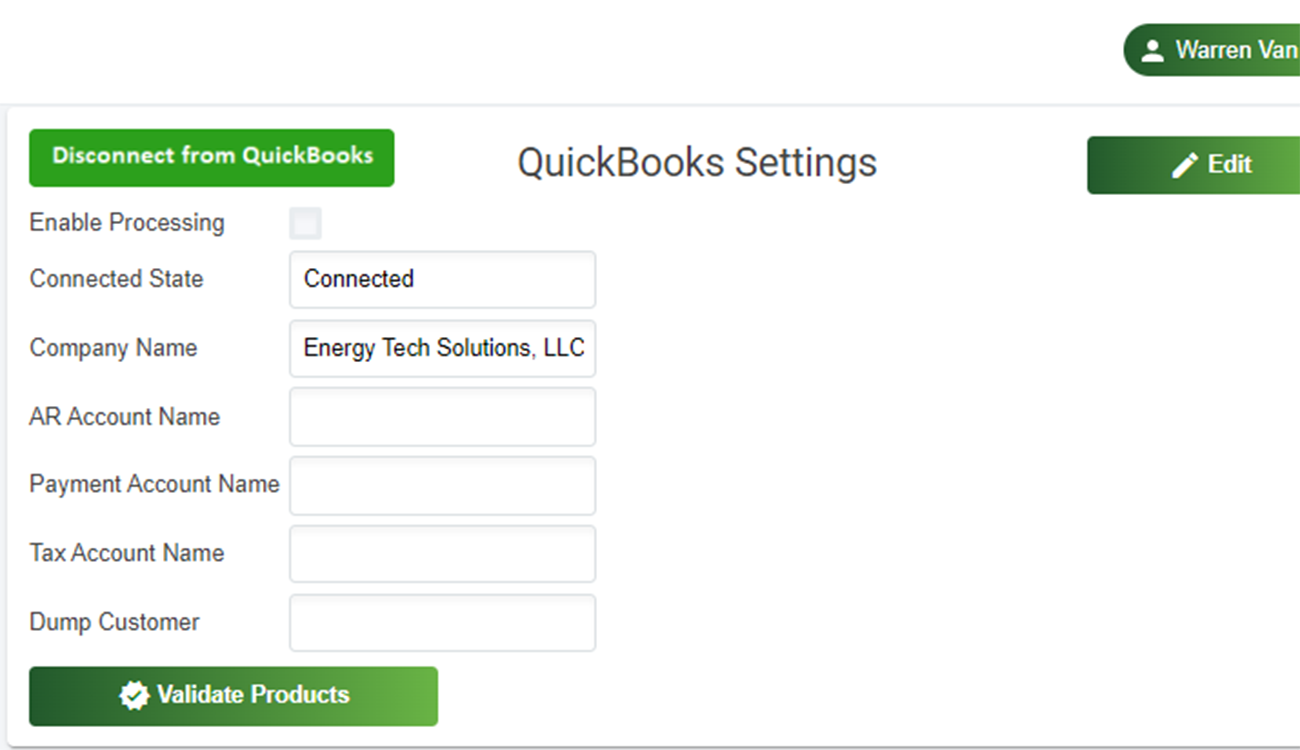Toggle the Enable Processing checkbox

coord(306,223)
